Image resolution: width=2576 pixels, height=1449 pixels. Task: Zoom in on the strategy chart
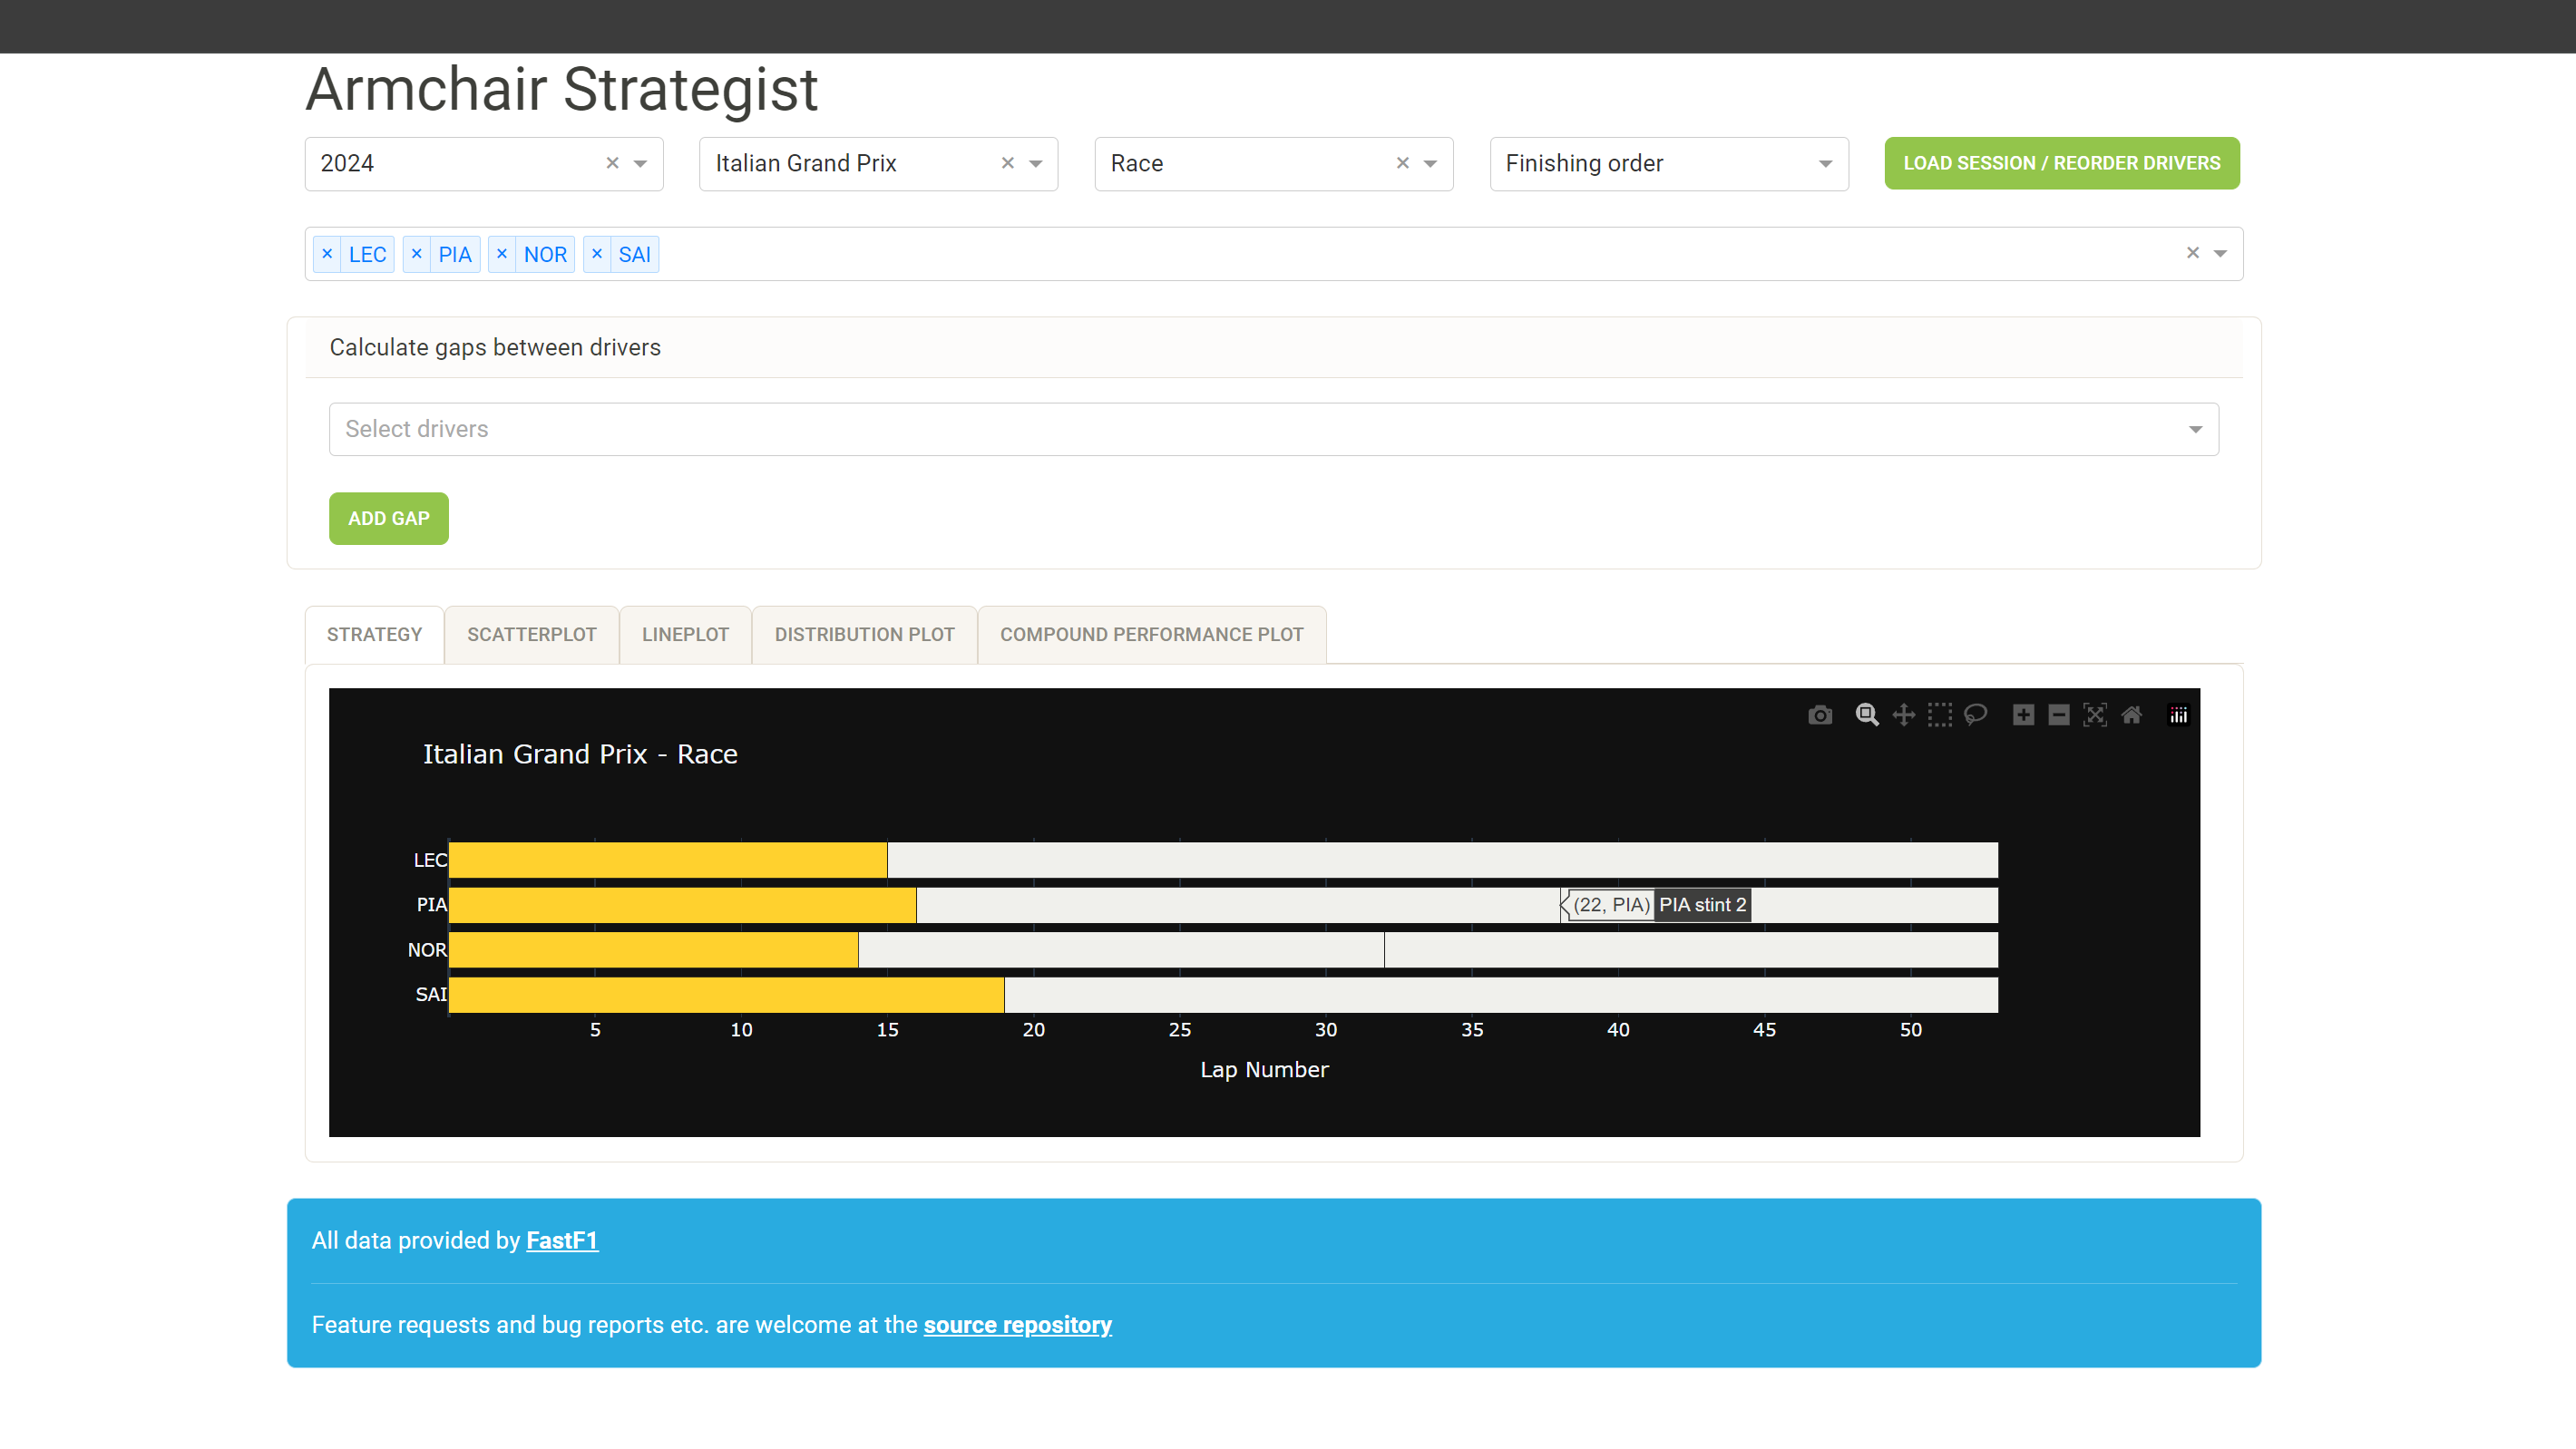tap(2022, 714)
